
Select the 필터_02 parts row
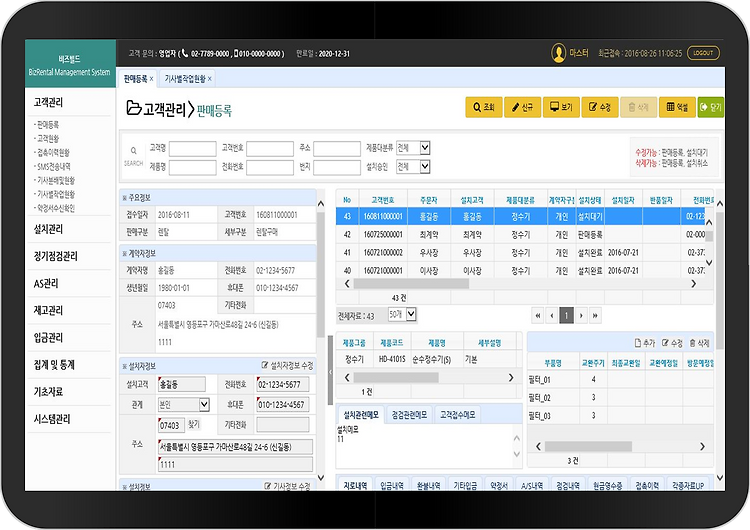tap(620, 398)
